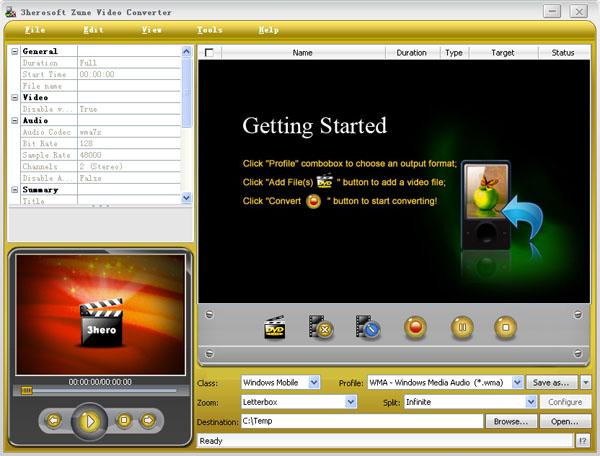600x456 pixels.
Task: Click the application icon in title bar
Action: click(10, 12)
